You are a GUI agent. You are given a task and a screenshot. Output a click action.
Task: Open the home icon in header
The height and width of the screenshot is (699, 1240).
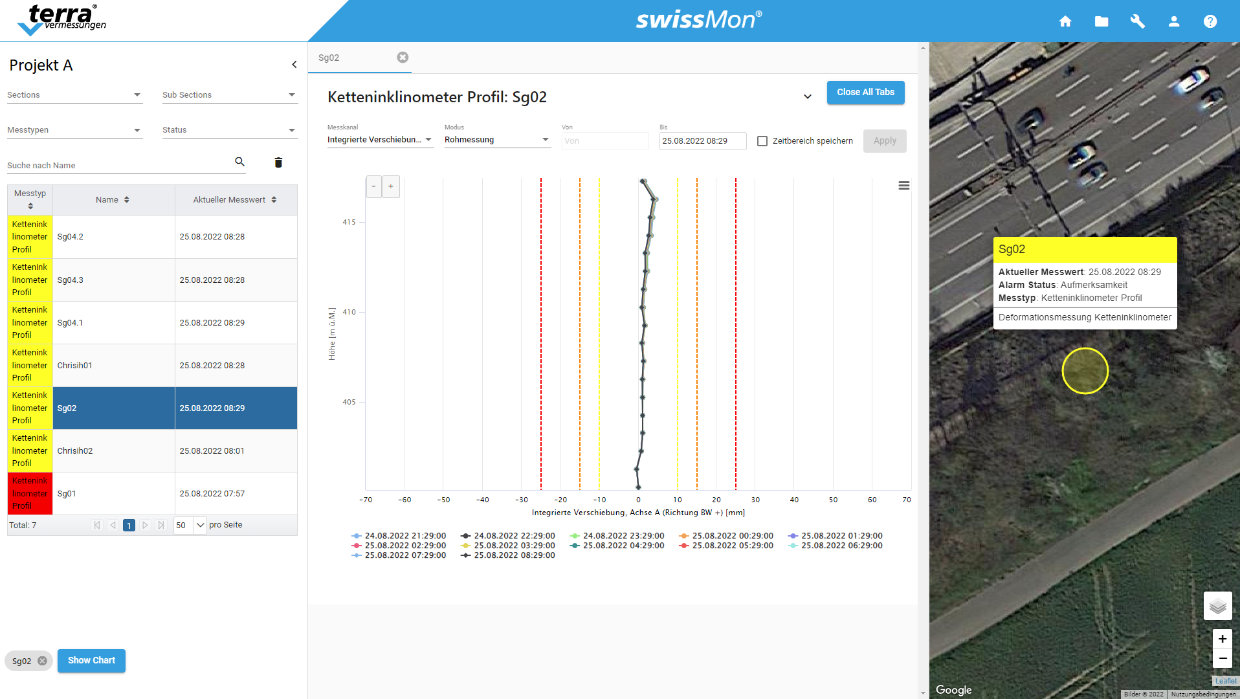[x=1065, y=21]
